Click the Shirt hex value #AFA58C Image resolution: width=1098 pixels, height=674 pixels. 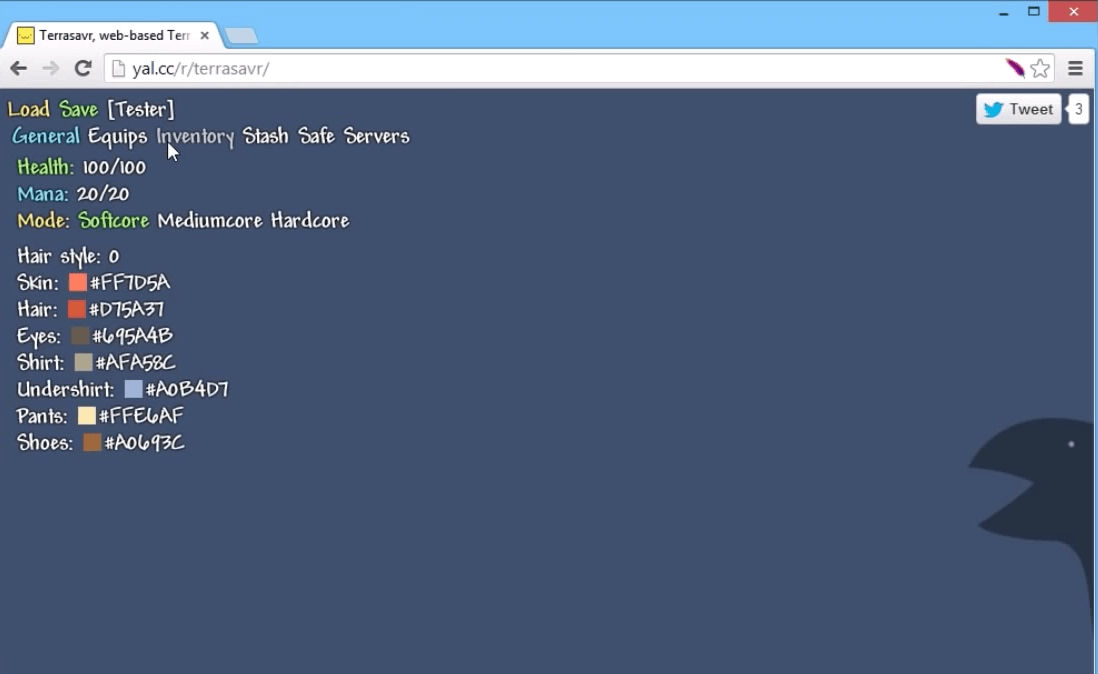[136, 362]
